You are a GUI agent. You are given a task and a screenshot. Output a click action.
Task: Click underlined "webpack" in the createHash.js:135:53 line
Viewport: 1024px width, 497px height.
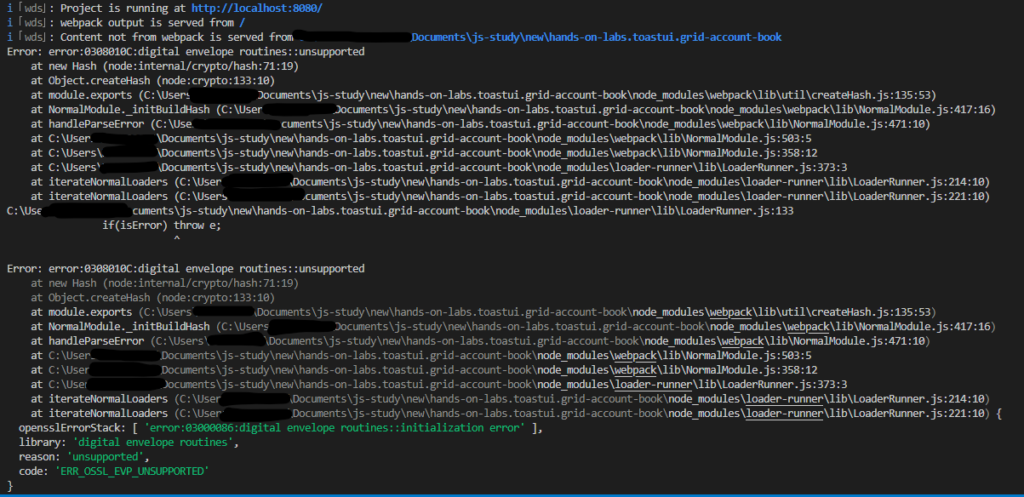click(730, 312)
